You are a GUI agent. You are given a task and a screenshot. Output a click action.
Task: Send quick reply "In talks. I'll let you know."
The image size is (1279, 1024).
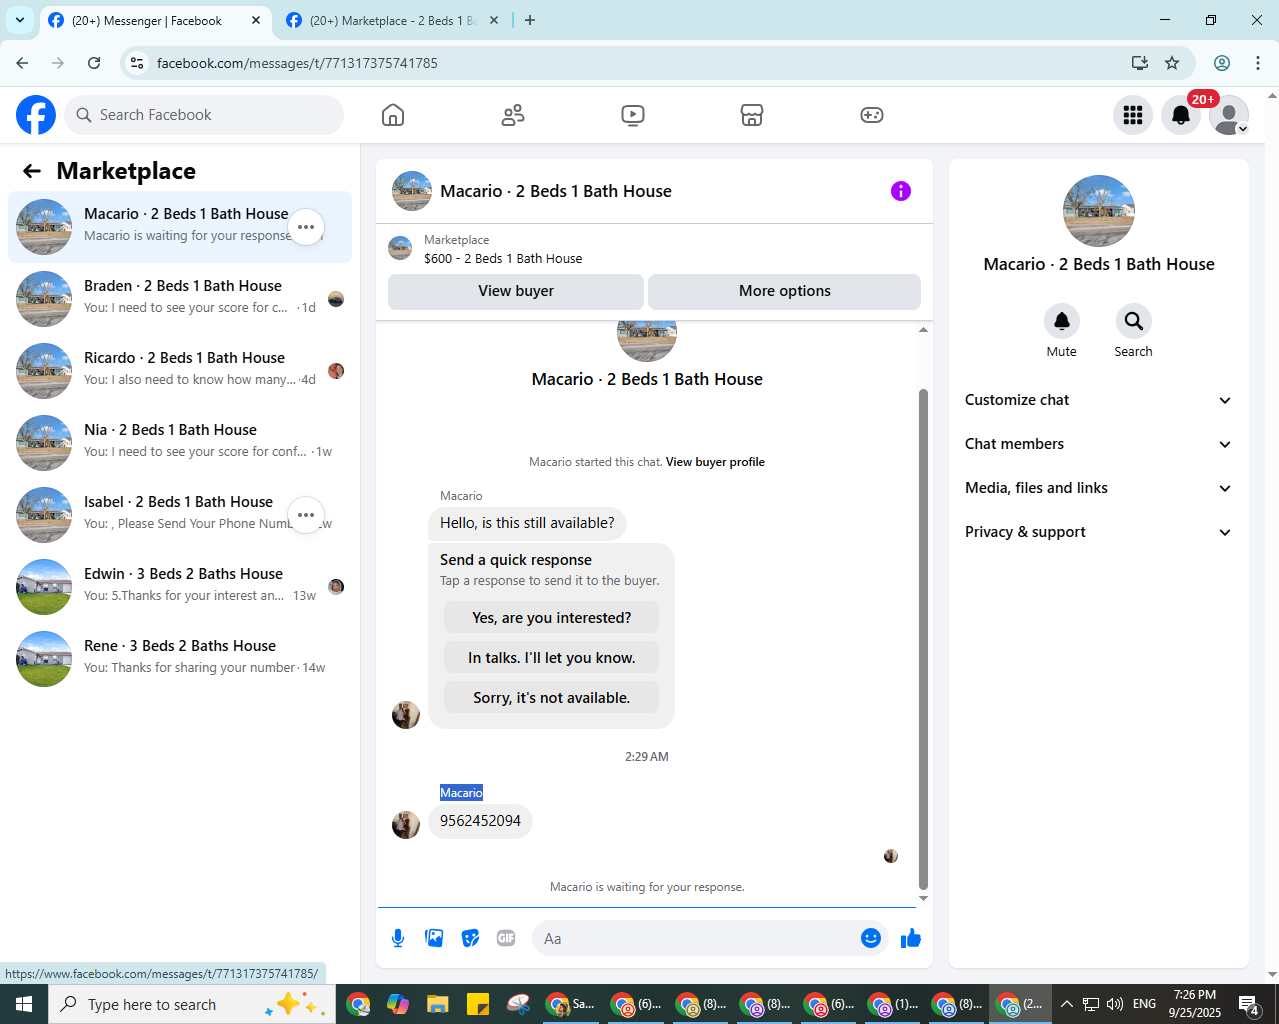[552, 658]
